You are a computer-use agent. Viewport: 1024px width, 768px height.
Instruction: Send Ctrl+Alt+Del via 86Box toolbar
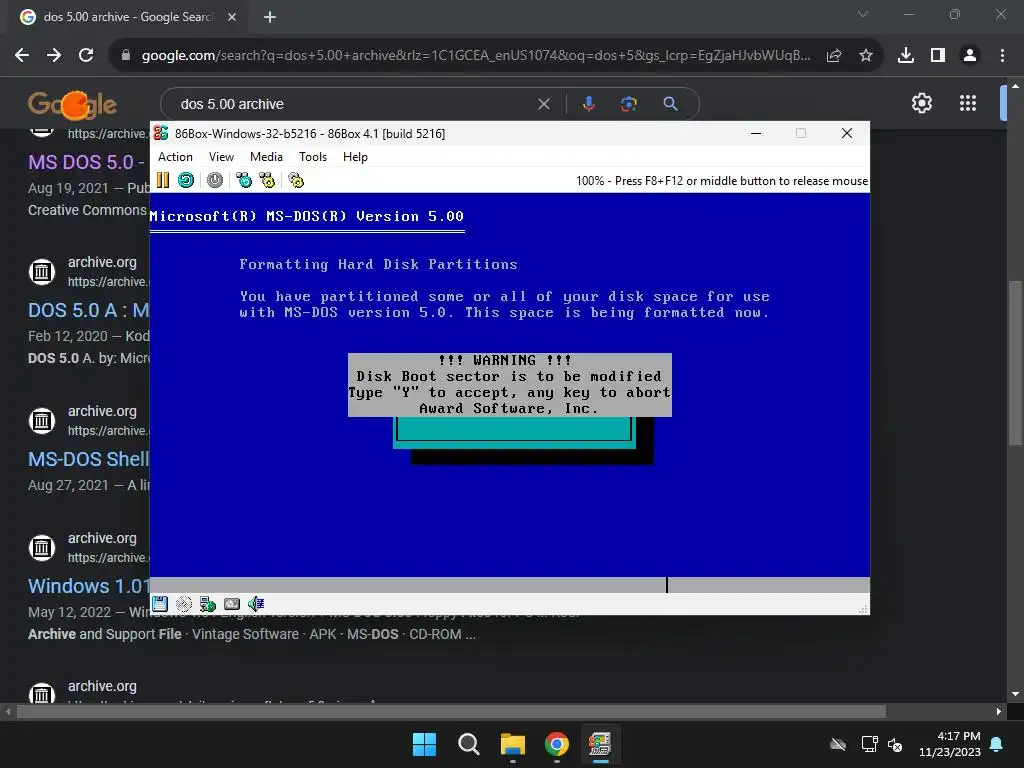[x=244, y=180]
